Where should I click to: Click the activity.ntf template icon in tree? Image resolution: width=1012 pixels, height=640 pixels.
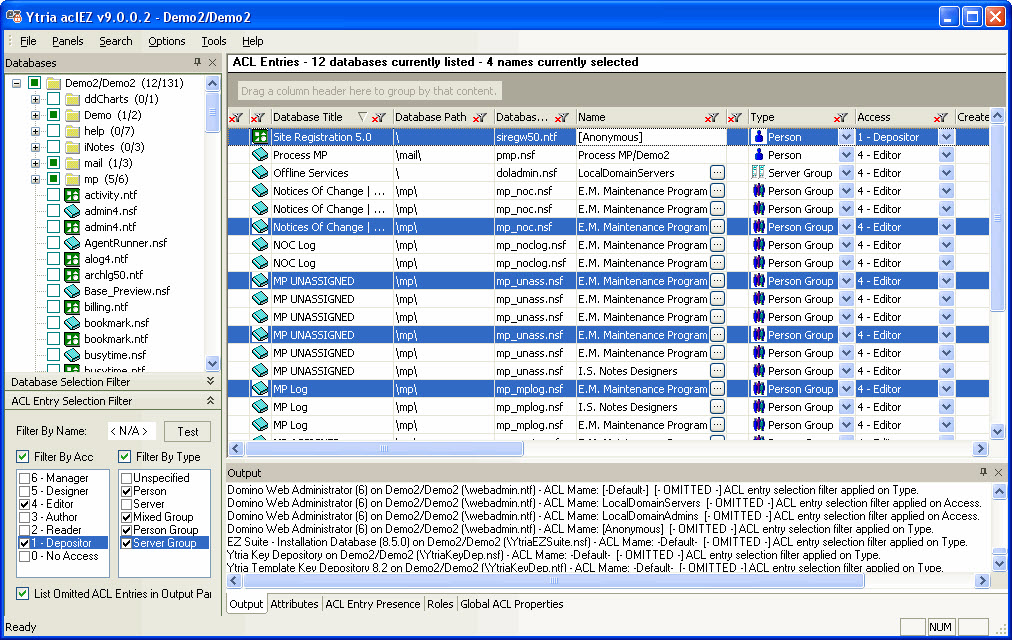(72, 195)
